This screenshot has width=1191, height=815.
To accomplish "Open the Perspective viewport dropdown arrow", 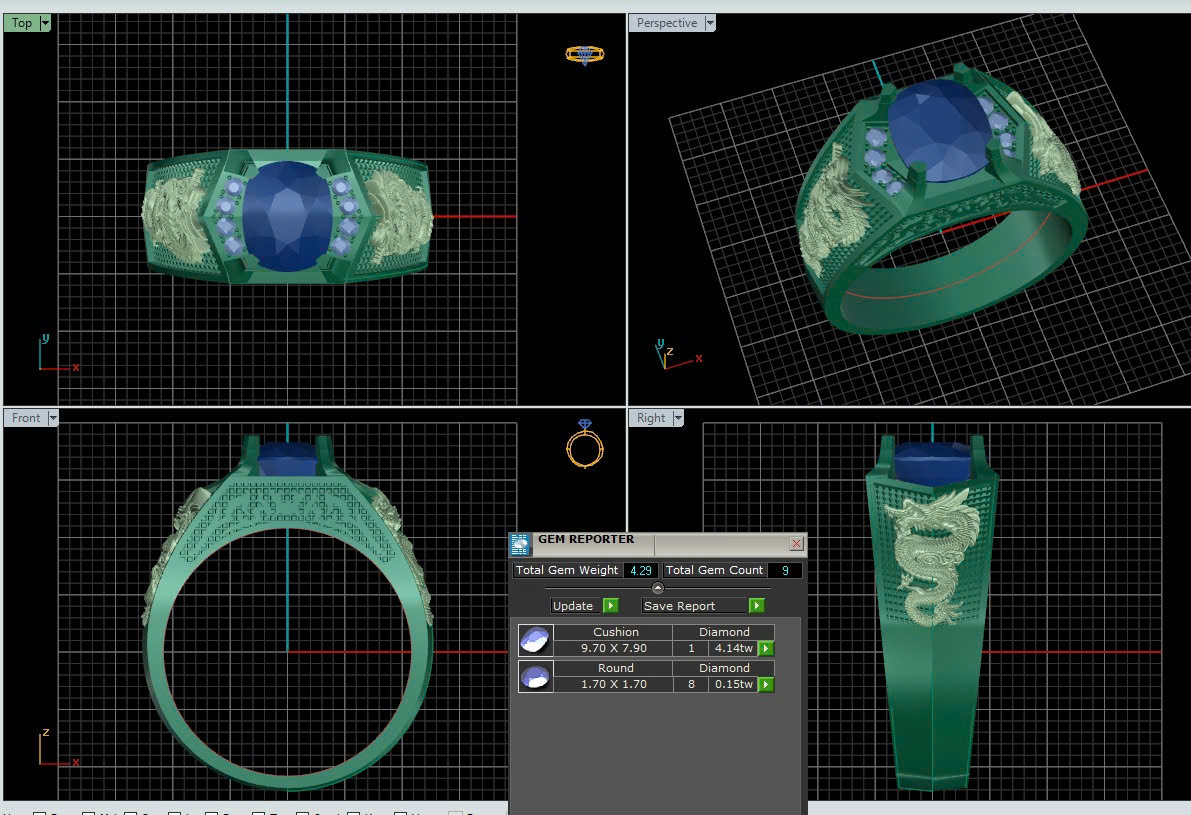I will coord(710,23).
